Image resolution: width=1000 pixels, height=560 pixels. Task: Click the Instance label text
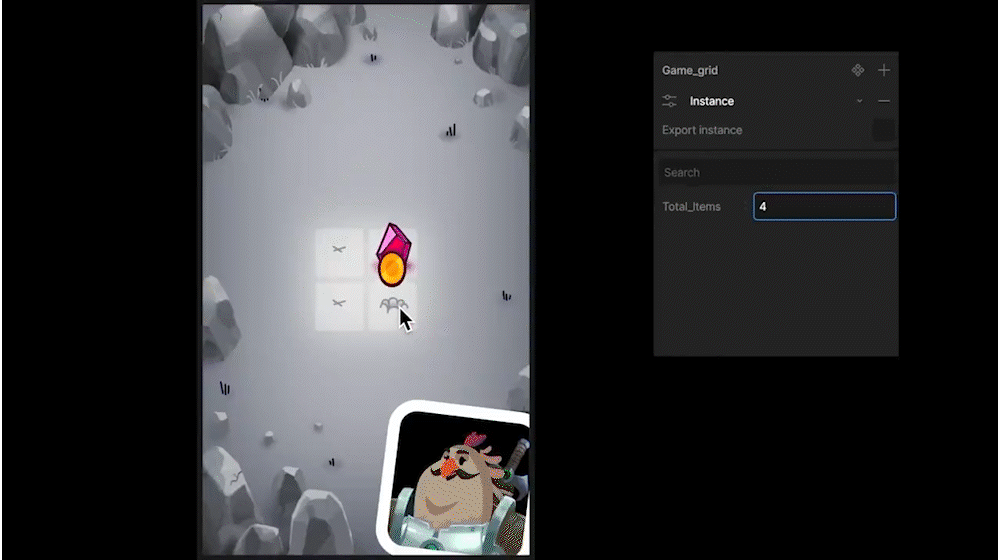[712, 101]
